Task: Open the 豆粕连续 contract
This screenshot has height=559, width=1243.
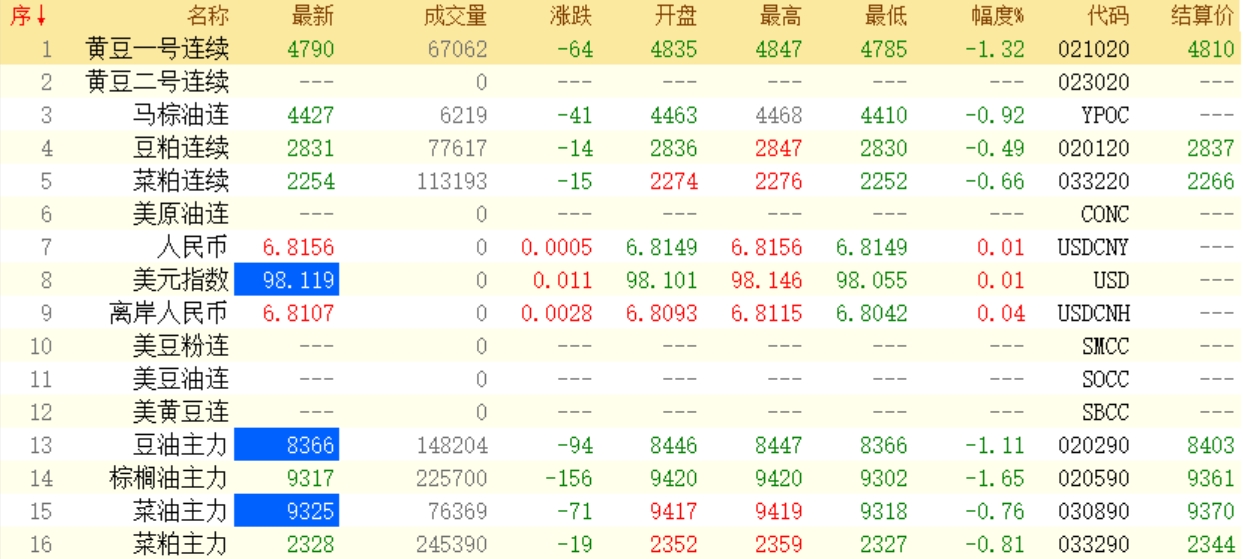Action: point(181,148)
